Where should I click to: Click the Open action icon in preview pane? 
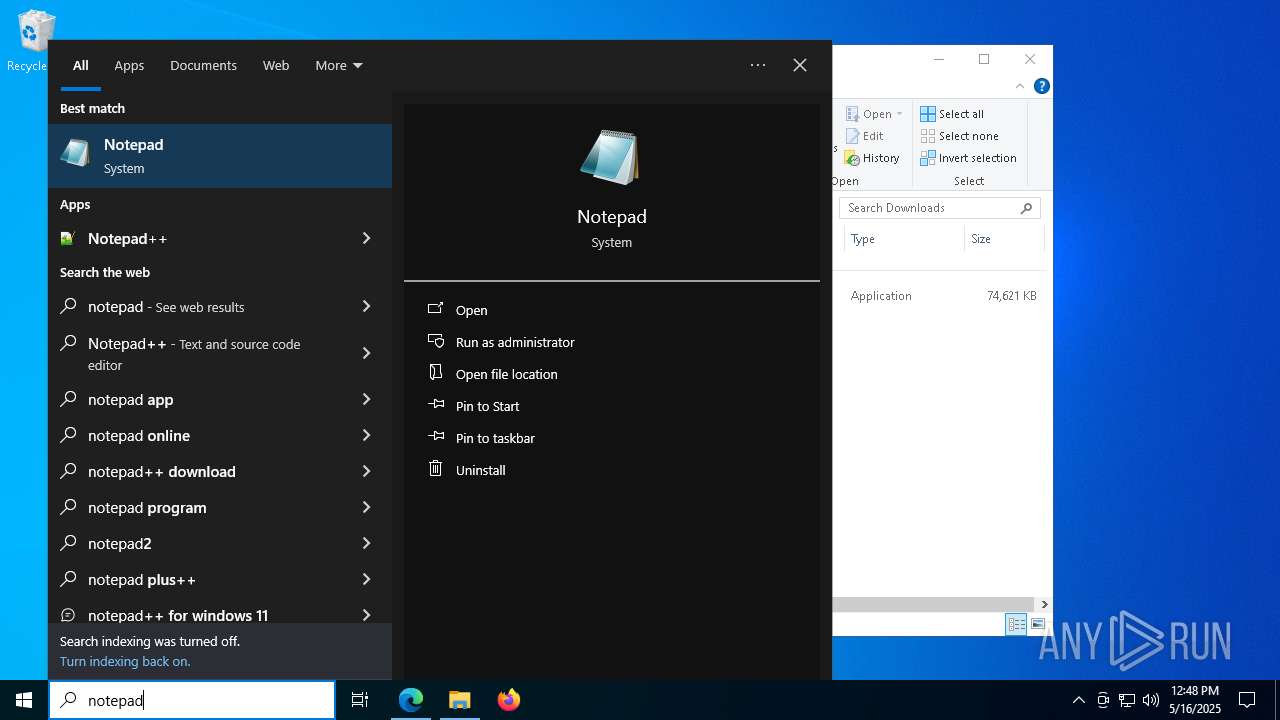[435, 310]
